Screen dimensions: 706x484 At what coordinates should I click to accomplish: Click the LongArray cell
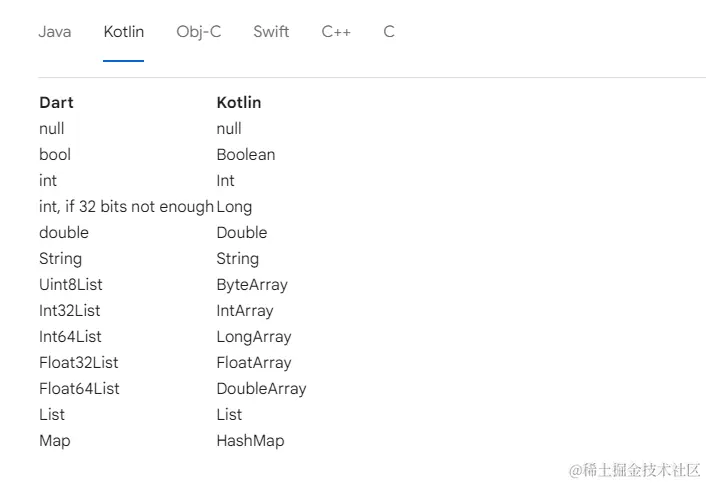254,337
